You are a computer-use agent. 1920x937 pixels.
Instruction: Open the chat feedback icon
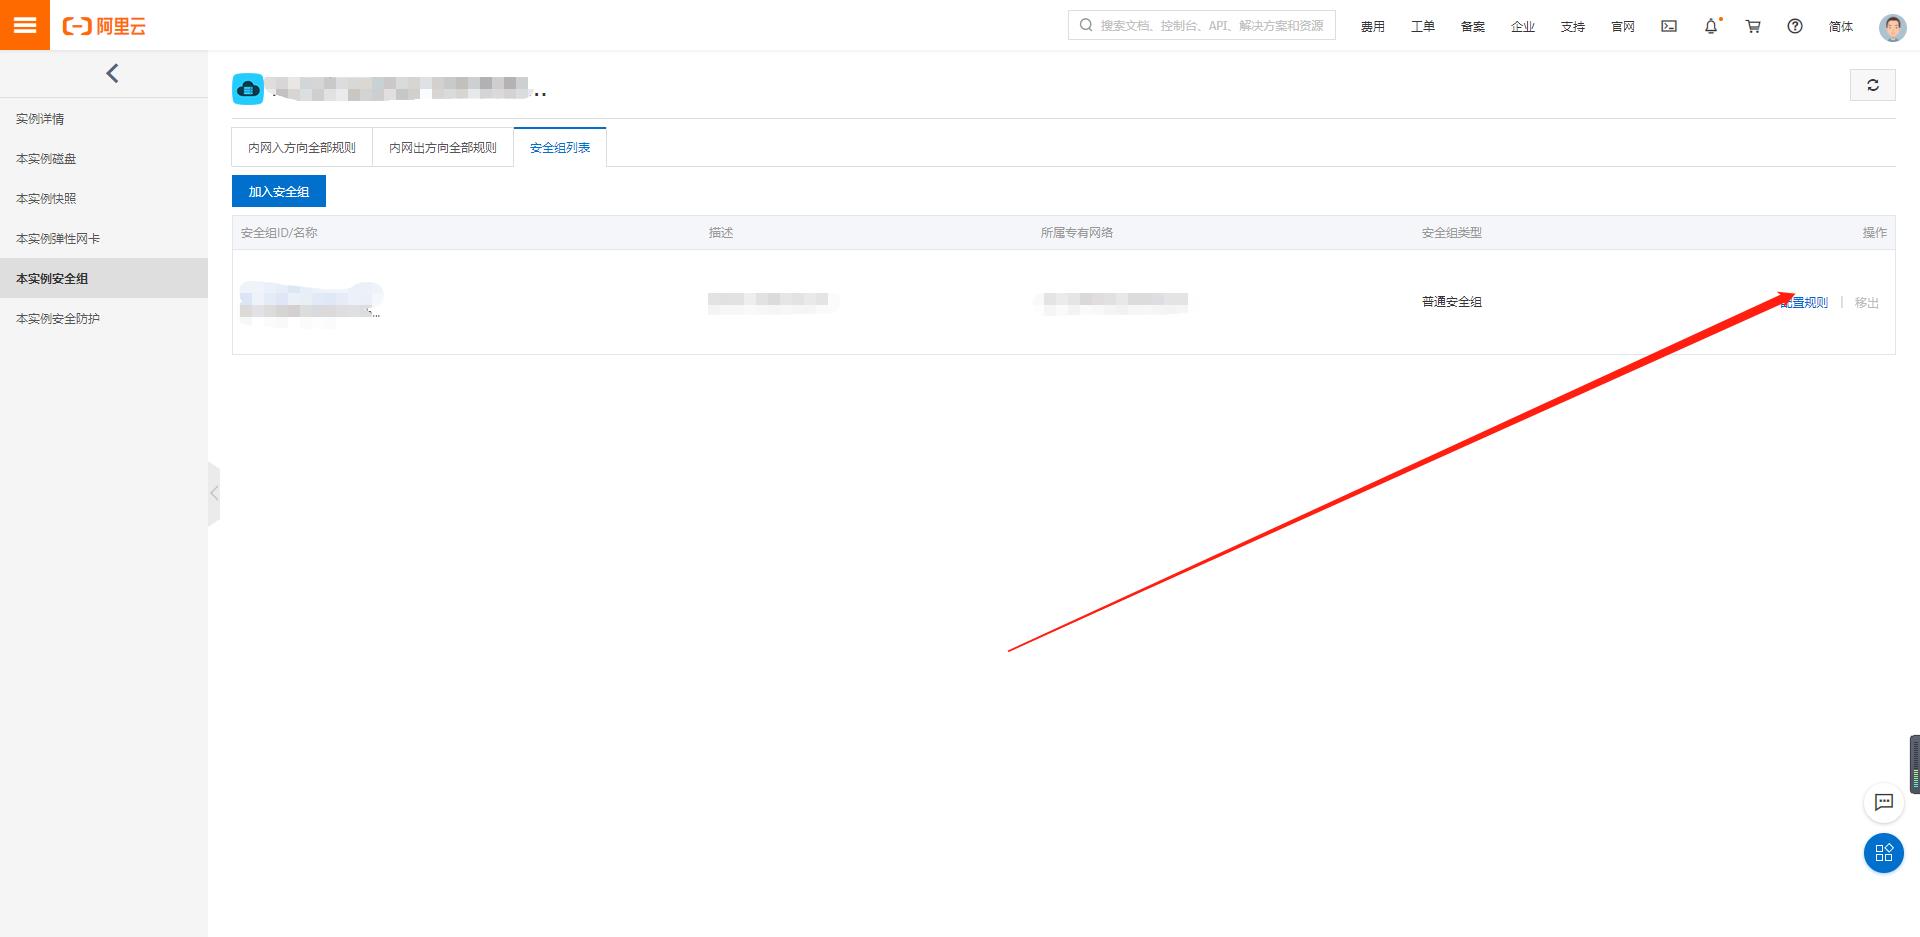(1883, 802)
